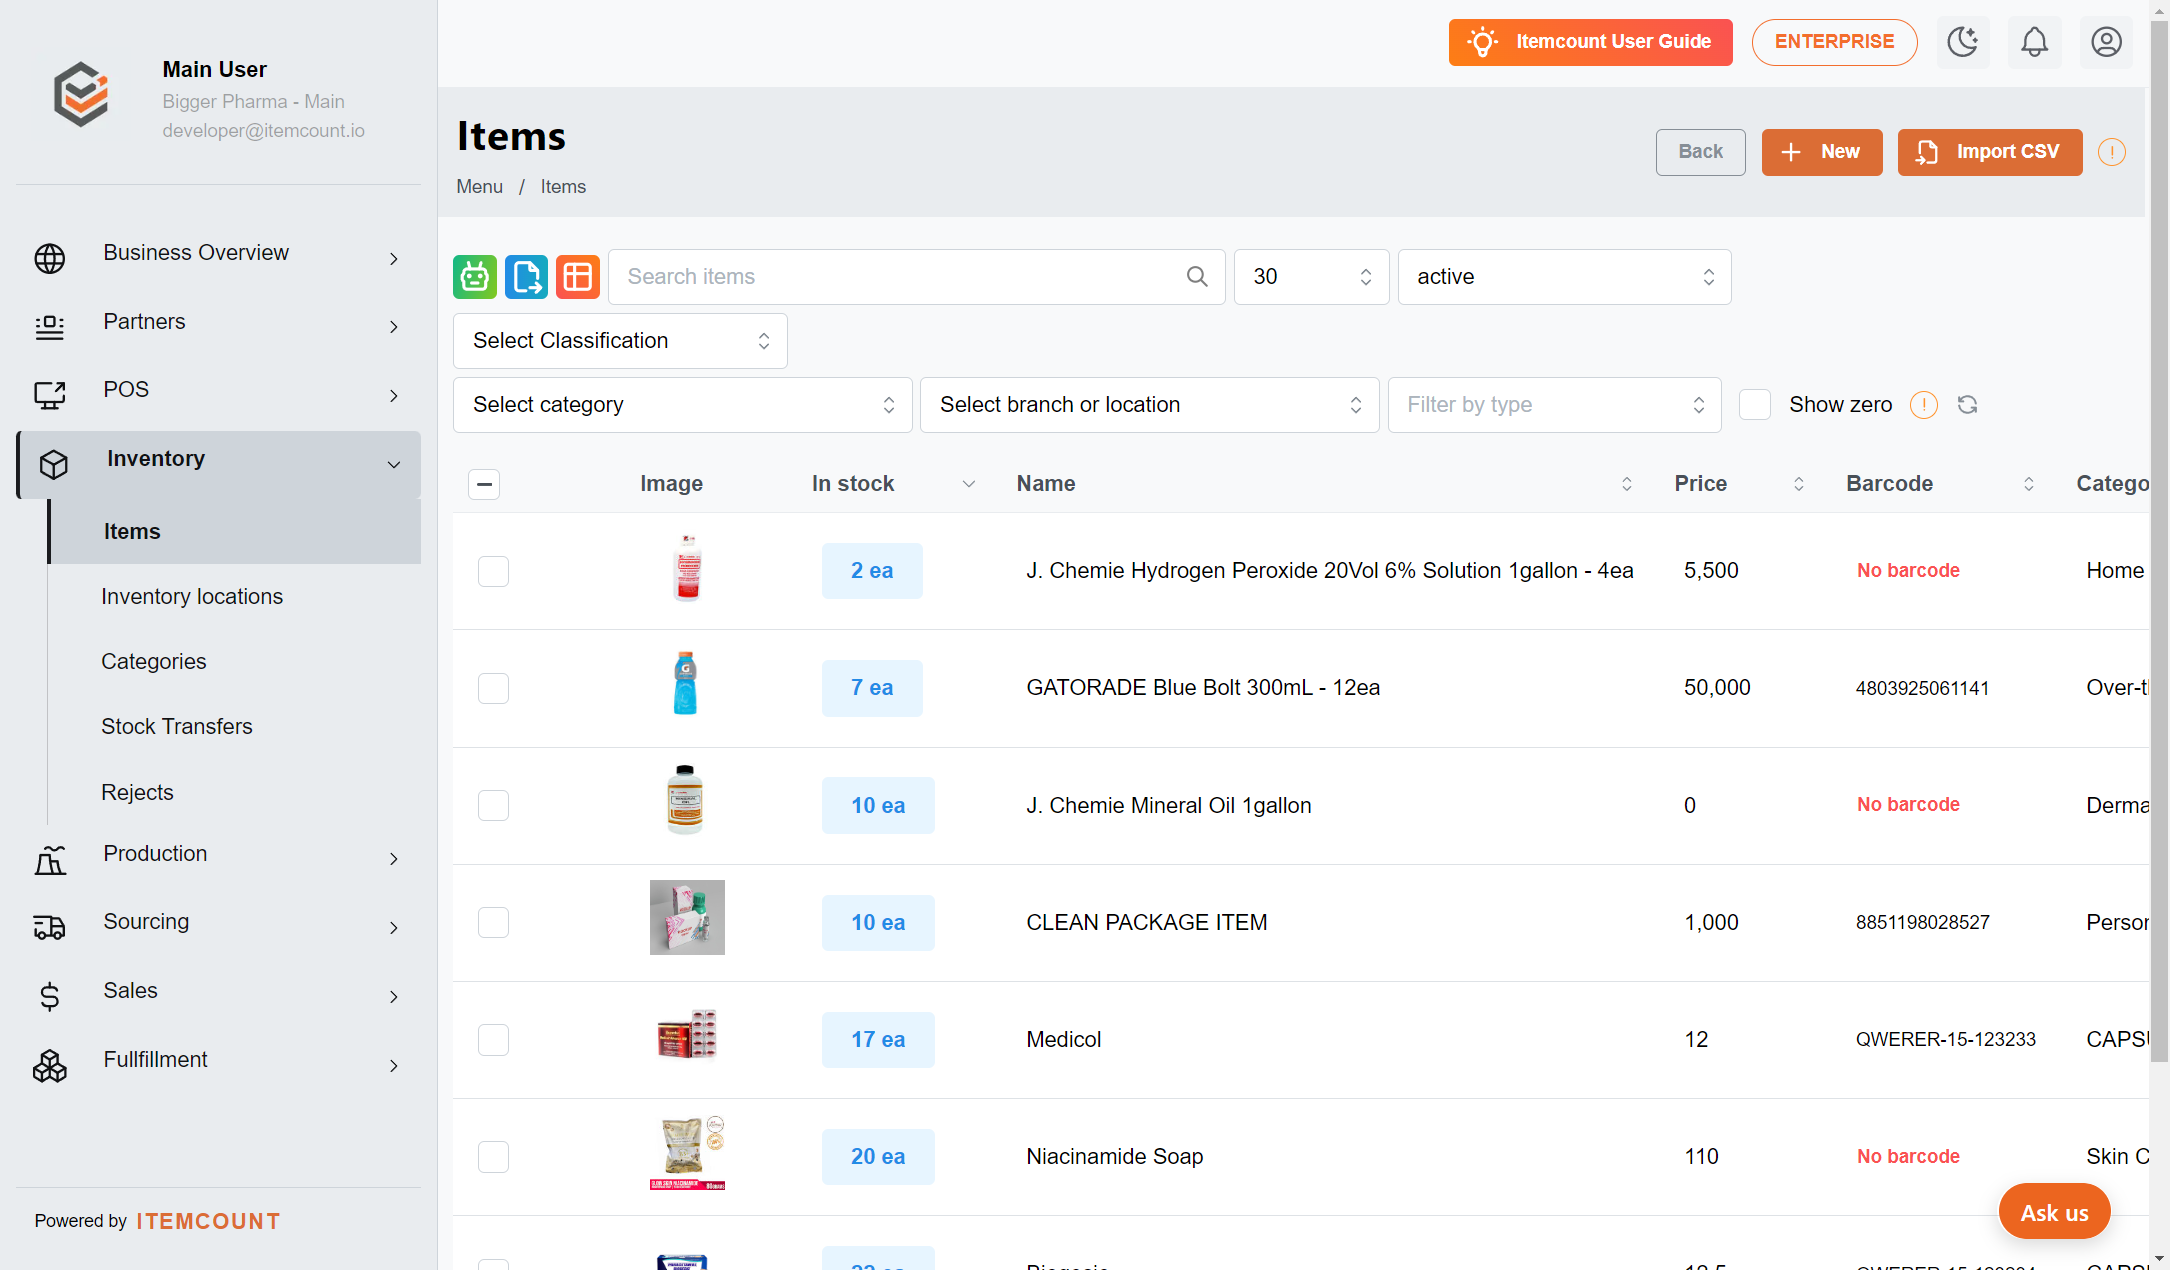2170x1270 pixels.
Task: Click the info icon beside Import CSV
Action: pos(2112,152)
